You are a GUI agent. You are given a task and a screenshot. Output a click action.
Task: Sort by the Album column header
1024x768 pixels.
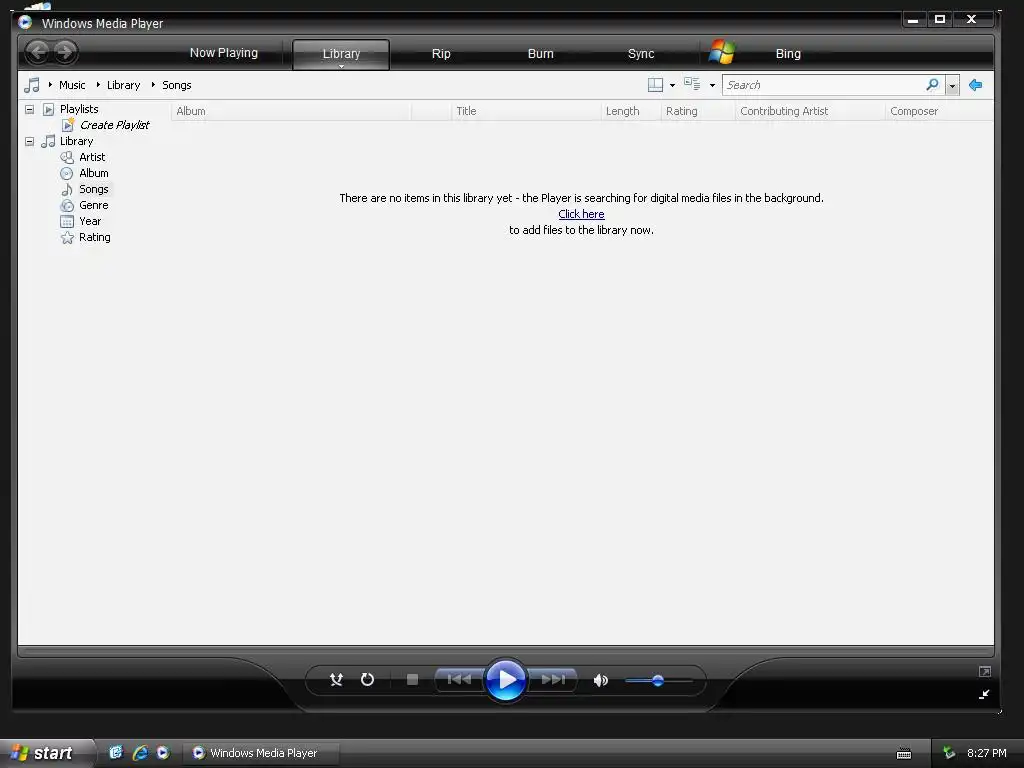click(x=291, y=111)
